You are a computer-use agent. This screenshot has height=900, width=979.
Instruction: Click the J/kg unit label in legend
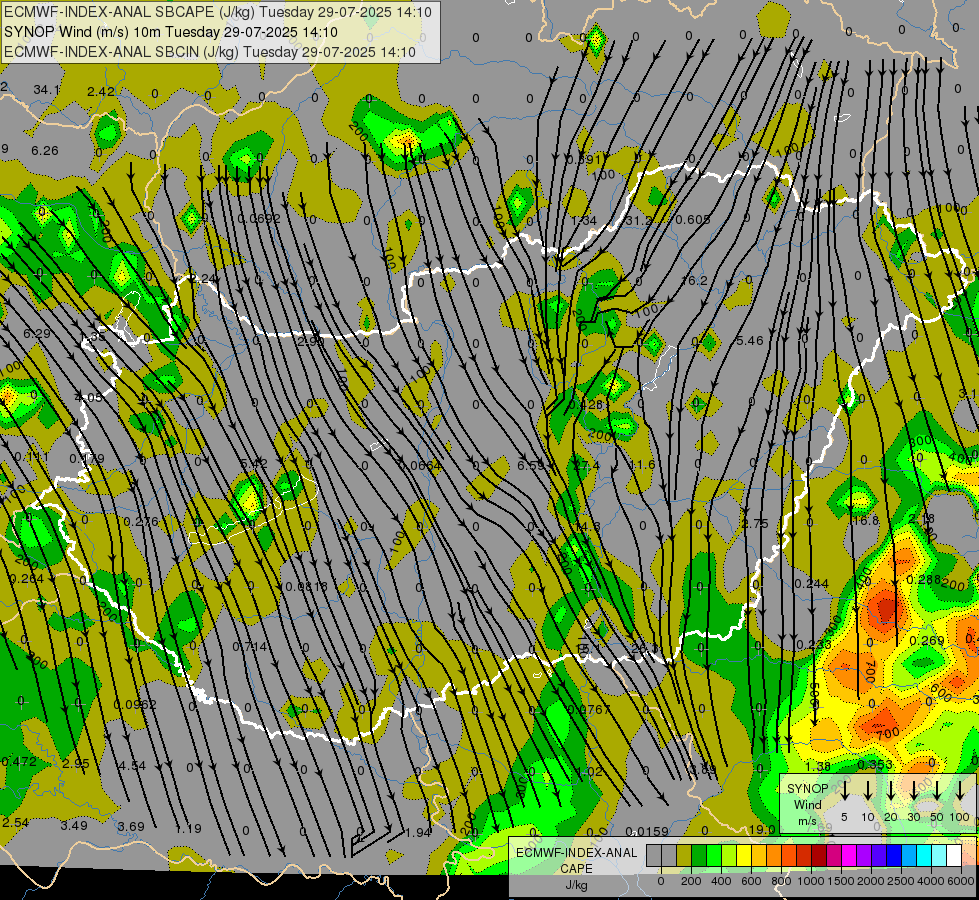coord(576,885)
